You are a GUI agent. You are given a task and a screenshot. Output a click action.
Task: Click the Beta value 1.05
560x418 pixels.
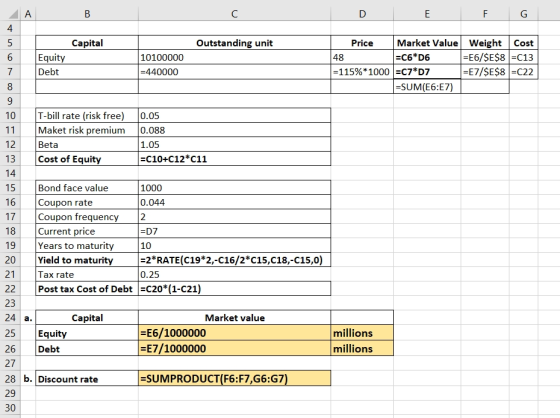tap(234, 144)
